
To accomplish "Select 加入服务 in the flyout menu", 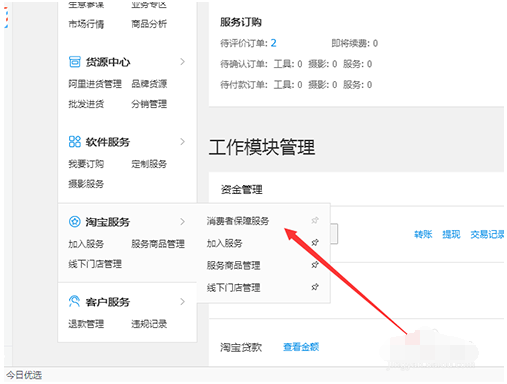I will click(x=224, y=243).
